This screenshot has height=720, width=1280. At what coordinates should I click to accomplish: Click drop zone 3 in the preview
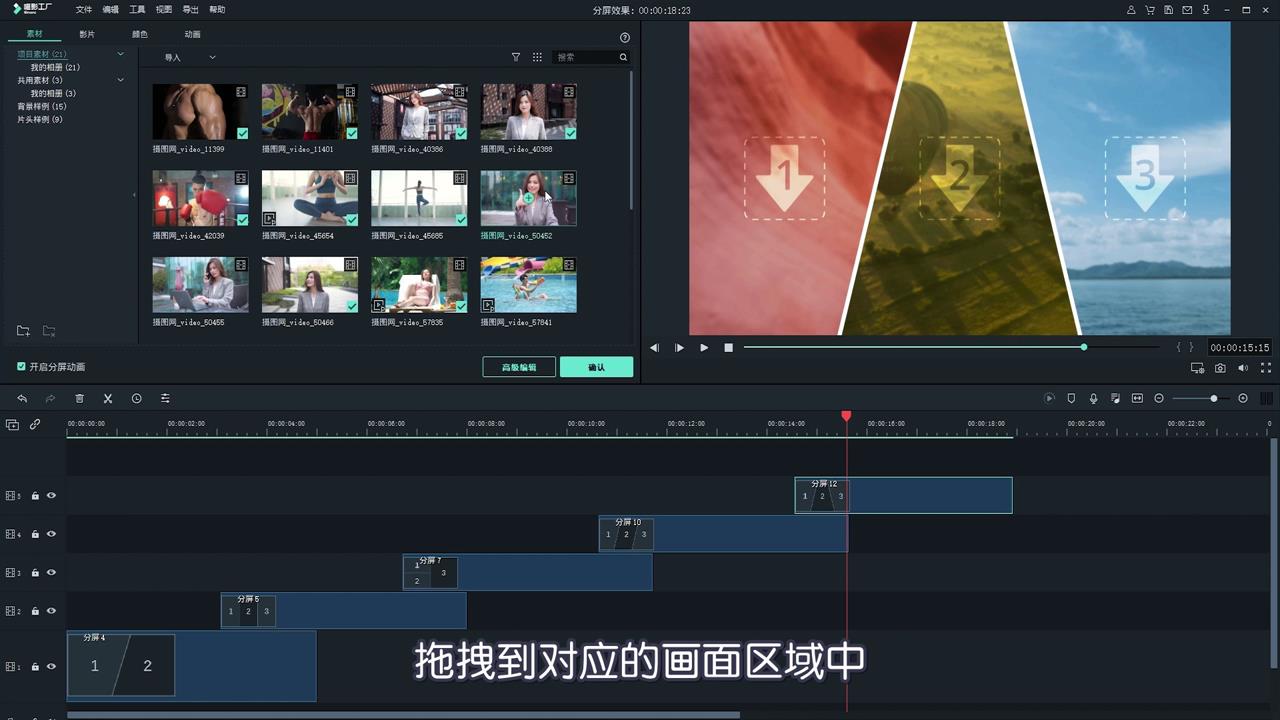pos(1144,178)
